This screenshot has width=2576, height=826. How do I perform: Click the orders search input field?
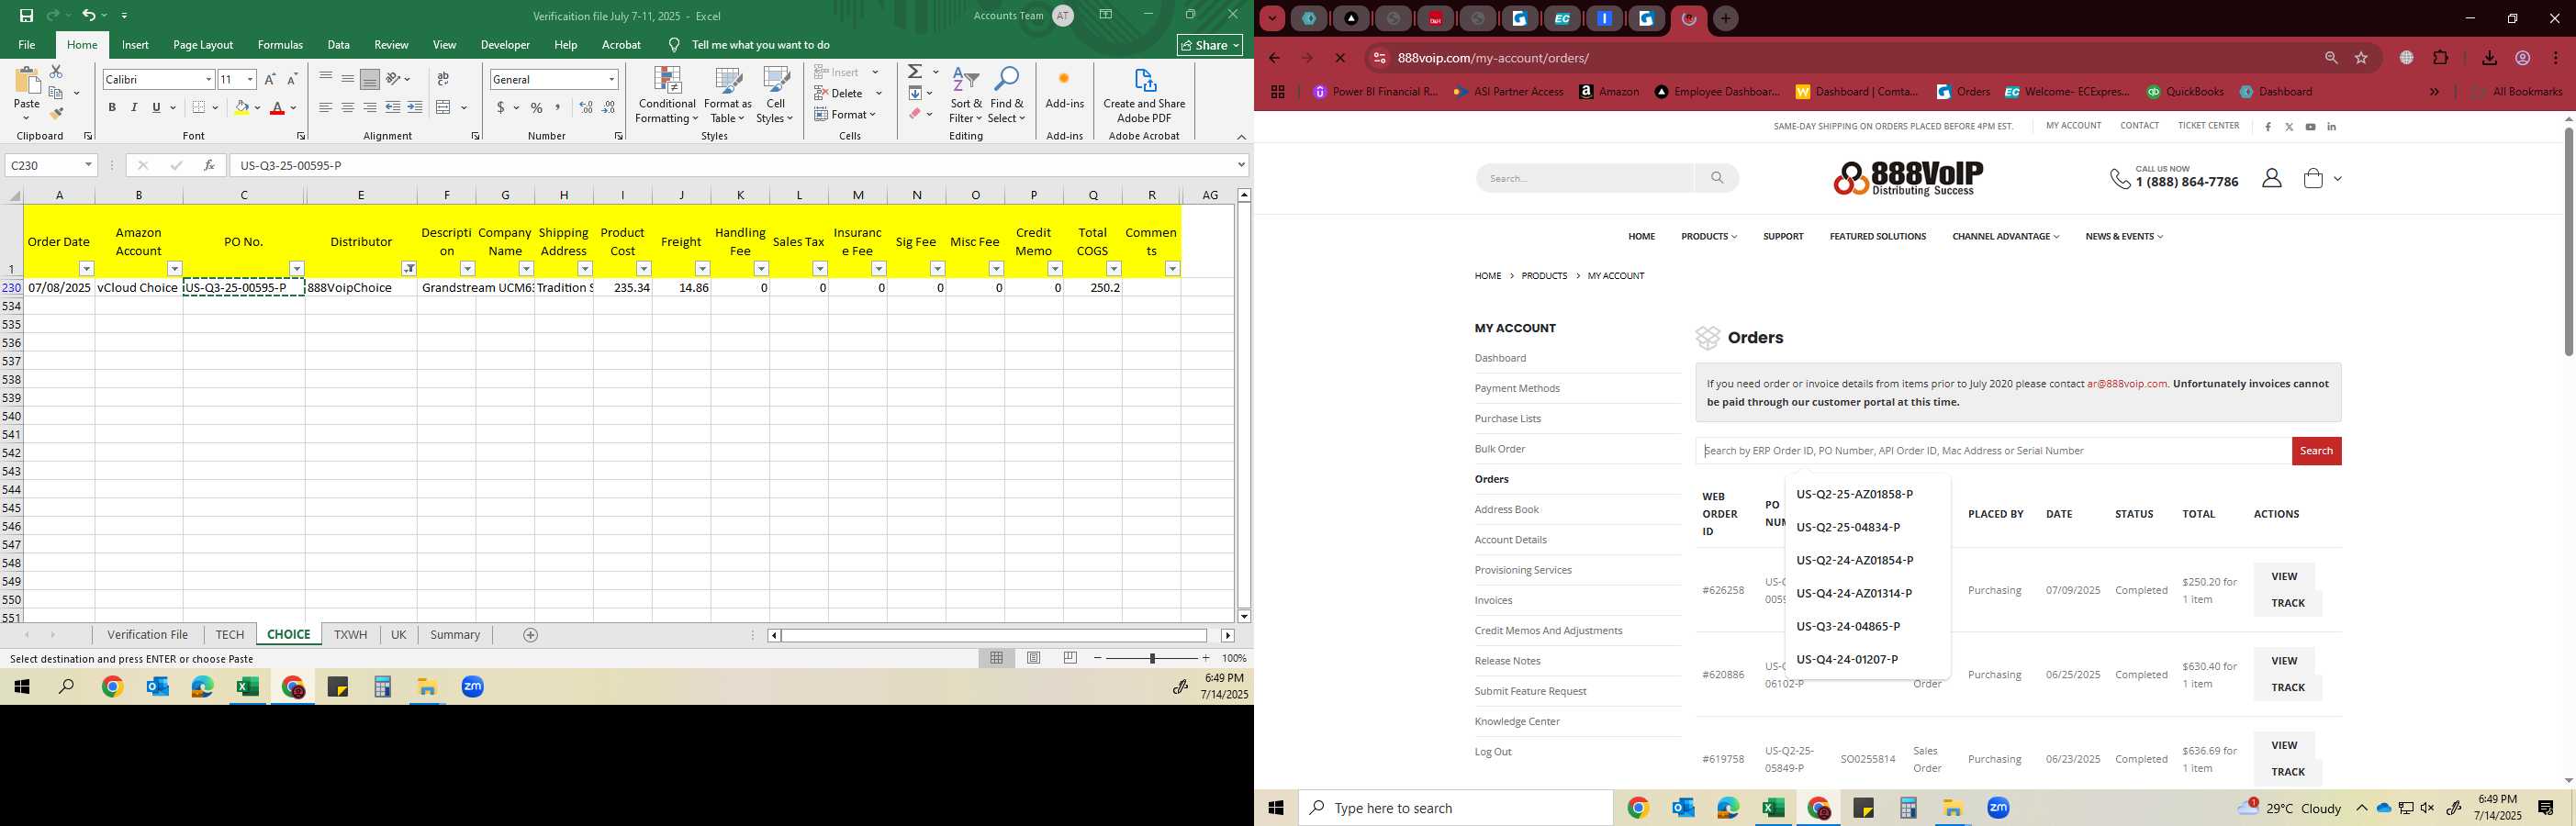pyautogui.click(x=1993, y=451)
